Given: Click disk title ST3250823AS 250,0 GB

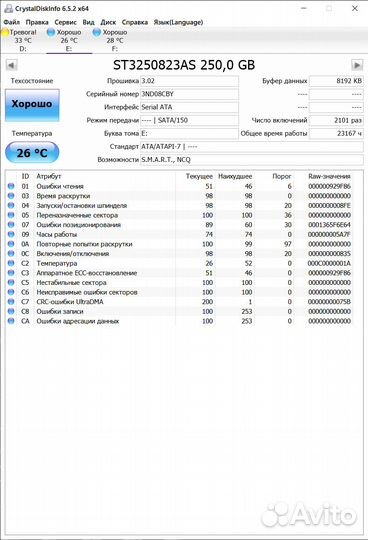Looking at the screenshot, I should coord(184,65).
